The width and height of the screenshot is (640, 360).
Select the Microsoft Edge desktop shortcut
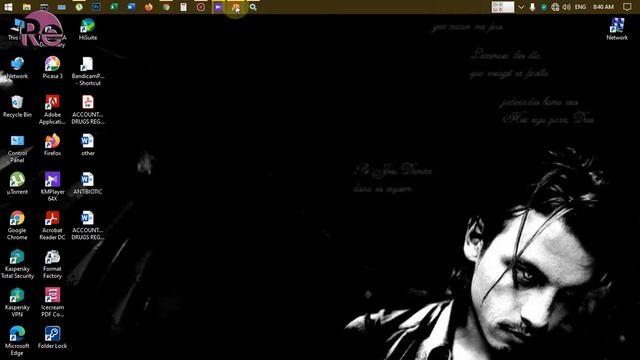[x=17, y=341]
